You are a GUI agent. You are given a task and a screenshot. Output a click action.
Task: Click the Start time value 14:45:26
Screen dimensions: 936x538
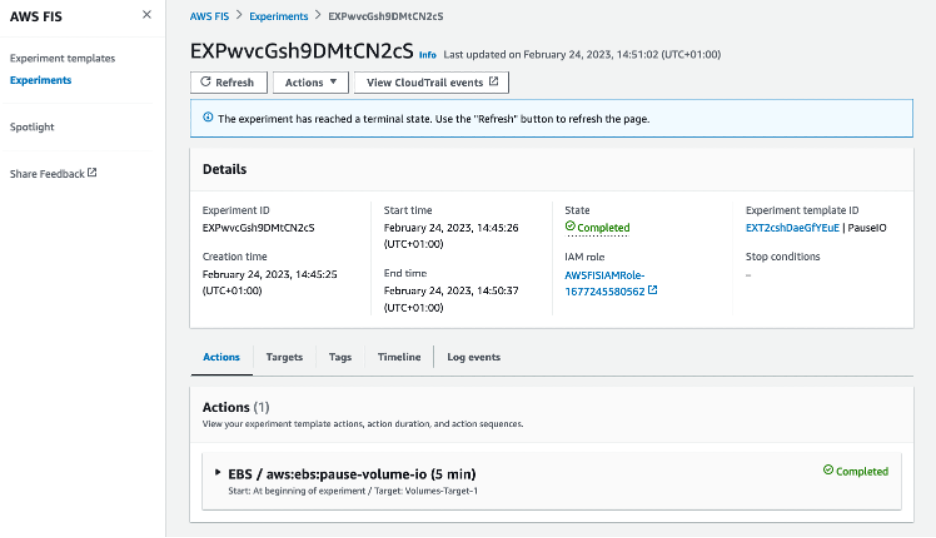(x=451, y=236)
